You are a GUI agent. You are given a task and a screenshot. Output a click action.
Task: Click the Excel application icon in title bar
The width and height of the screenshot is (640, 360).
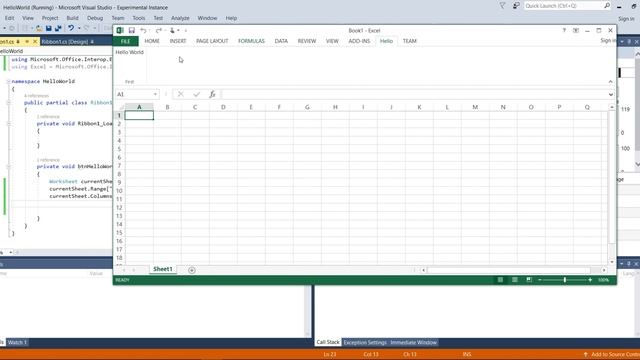120,30
